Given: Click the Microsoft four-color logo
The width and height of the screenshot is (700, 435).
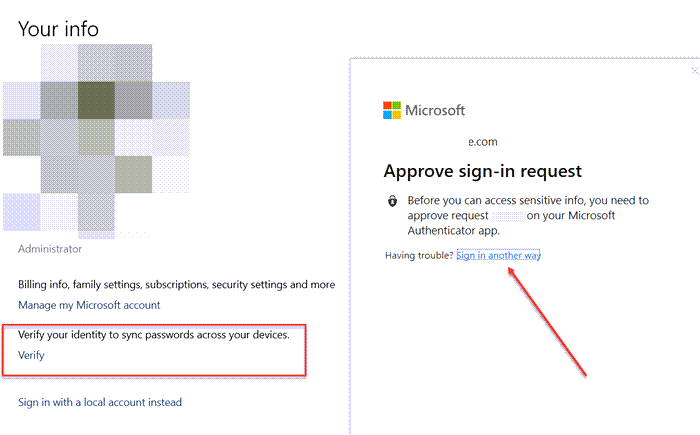Looking at the screenshot, I should pyautogui.click(x=392, y=110).
